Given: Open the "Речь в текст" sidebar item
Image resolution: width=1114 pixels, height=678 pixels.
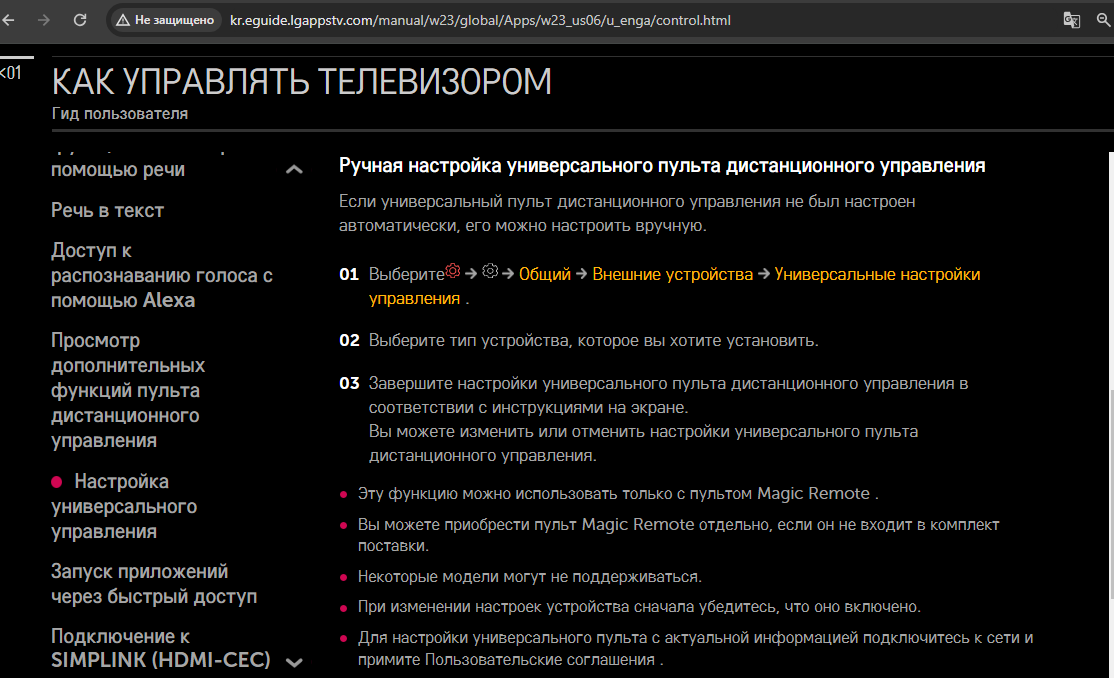Looking at the screenshot, I should tap(107, 210).
